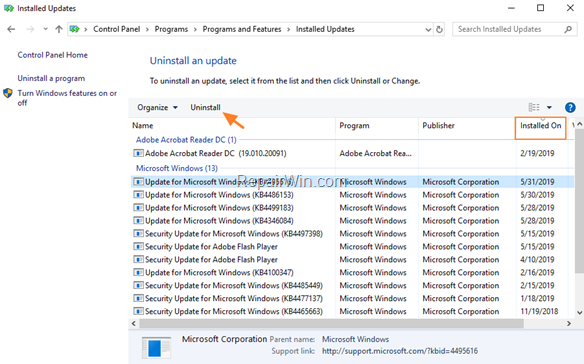584x364 pixels.
Task: Open the view options dropdown arrow
Action: click(549, 107)
